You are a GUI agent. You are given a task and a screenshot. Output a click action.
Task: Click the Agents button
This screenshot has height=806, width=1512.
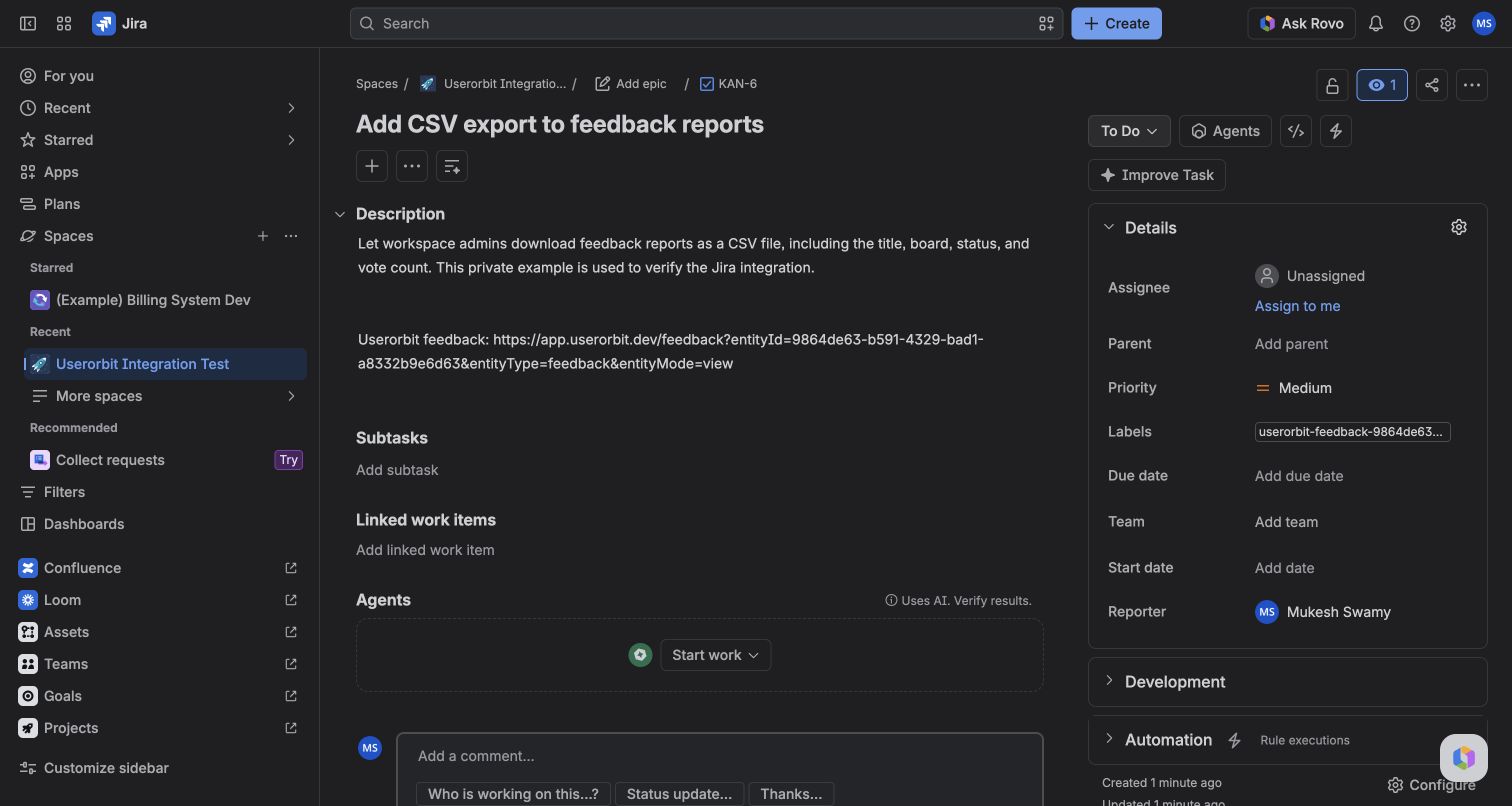pos(1225,131)
